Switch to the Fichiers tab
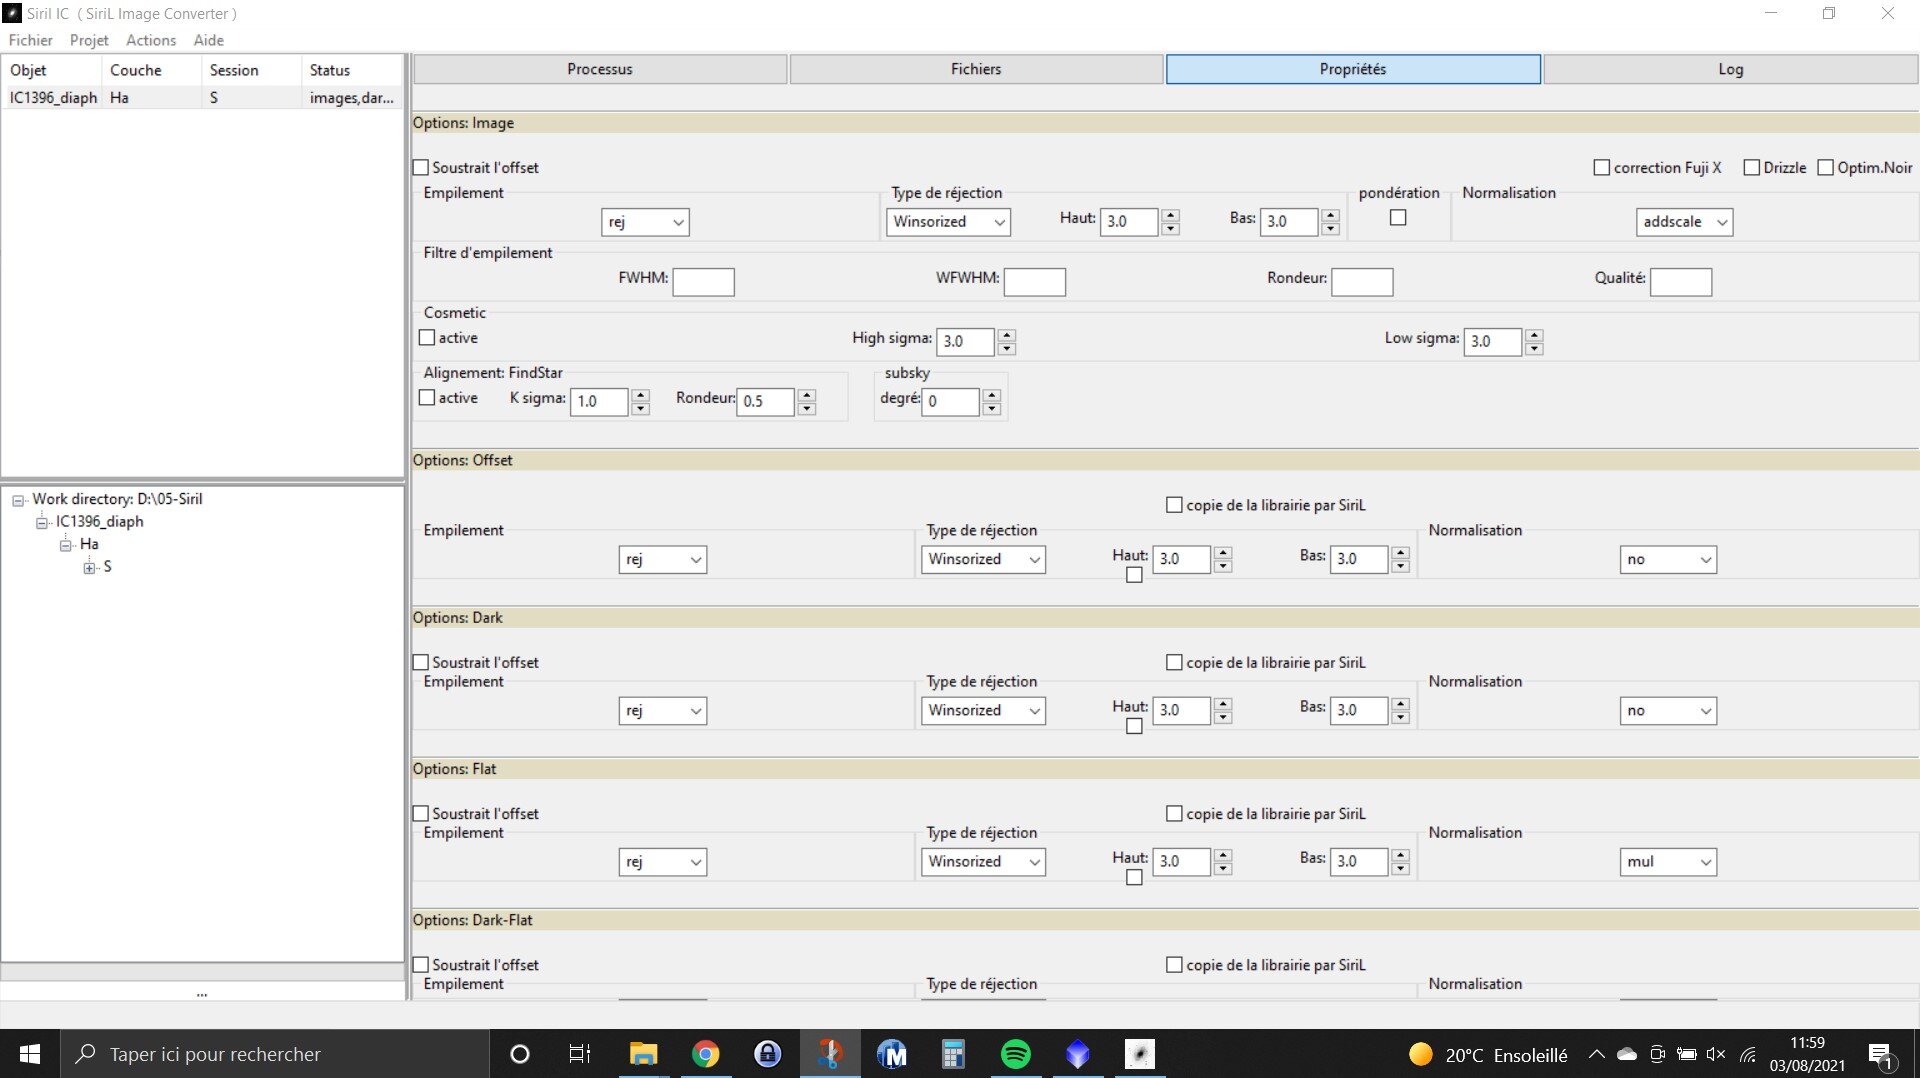The image size is (1920, 1078). 976,69
